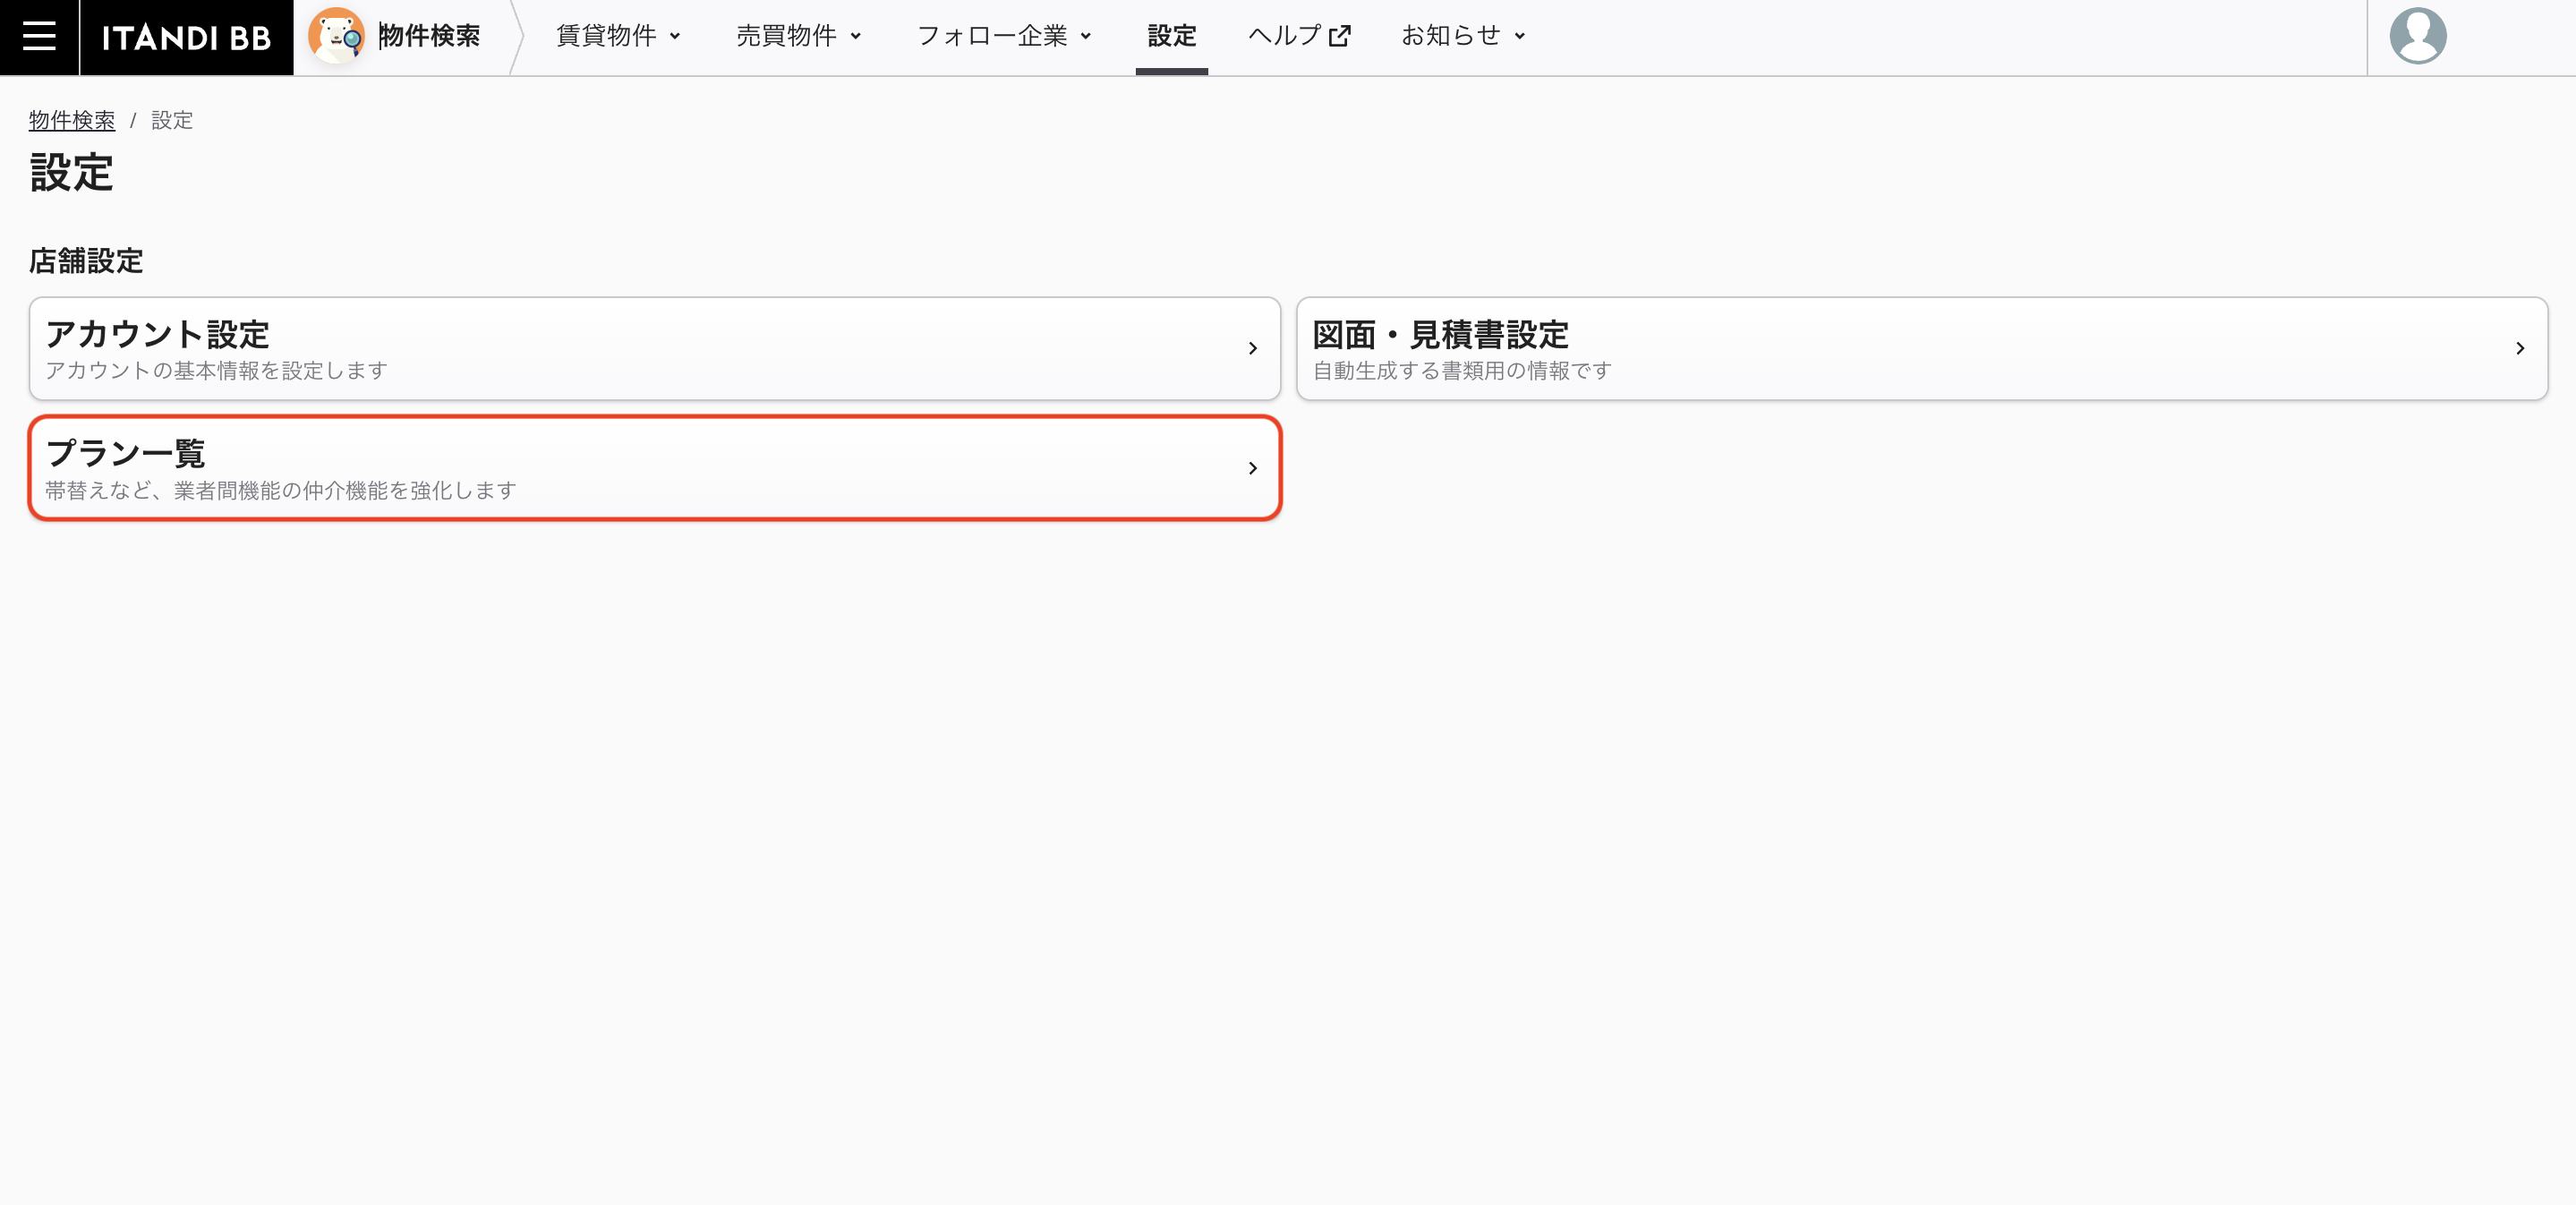The width and height of the screenshot is (2576, 1205).
Task: Click the 物件検索 header title
Action: click(429, 36)
